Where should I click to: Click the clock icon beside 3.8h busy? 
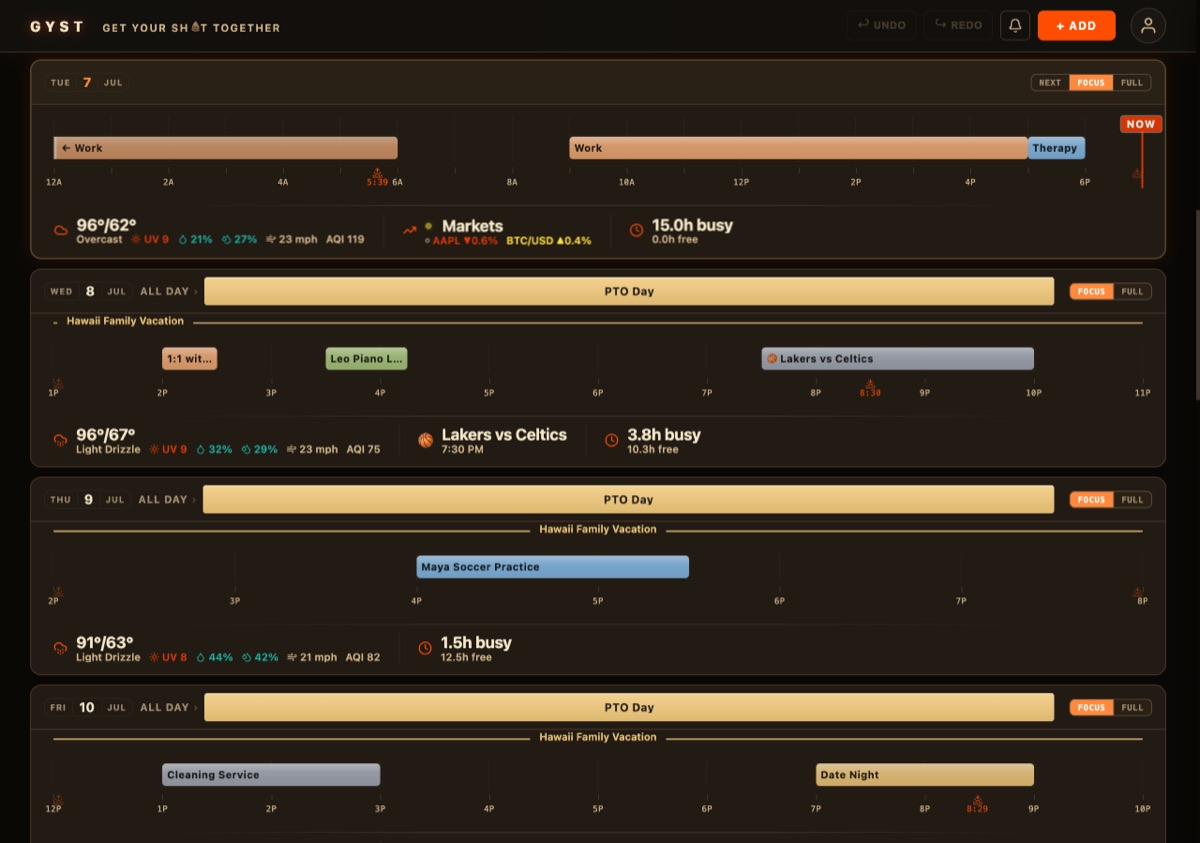pos(612,440)
